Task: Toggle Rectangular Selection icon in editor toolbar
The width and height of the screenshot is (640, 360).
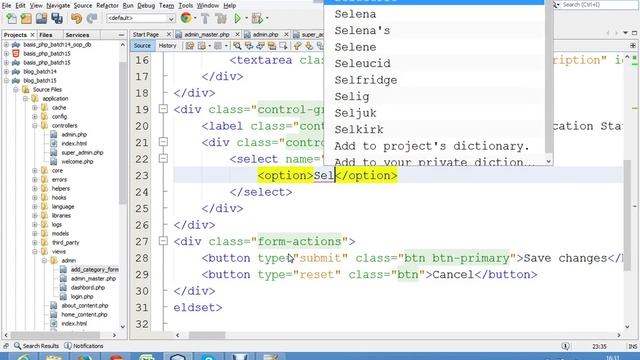Action: [x=283, y=46]
